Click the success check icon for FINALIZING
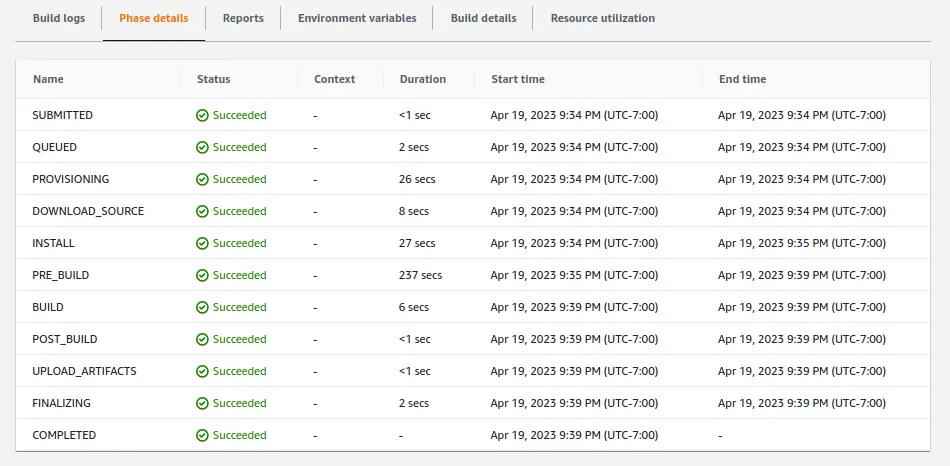This screenshot has width=950, height=466. pyautogui.click(x=202, y=404)
